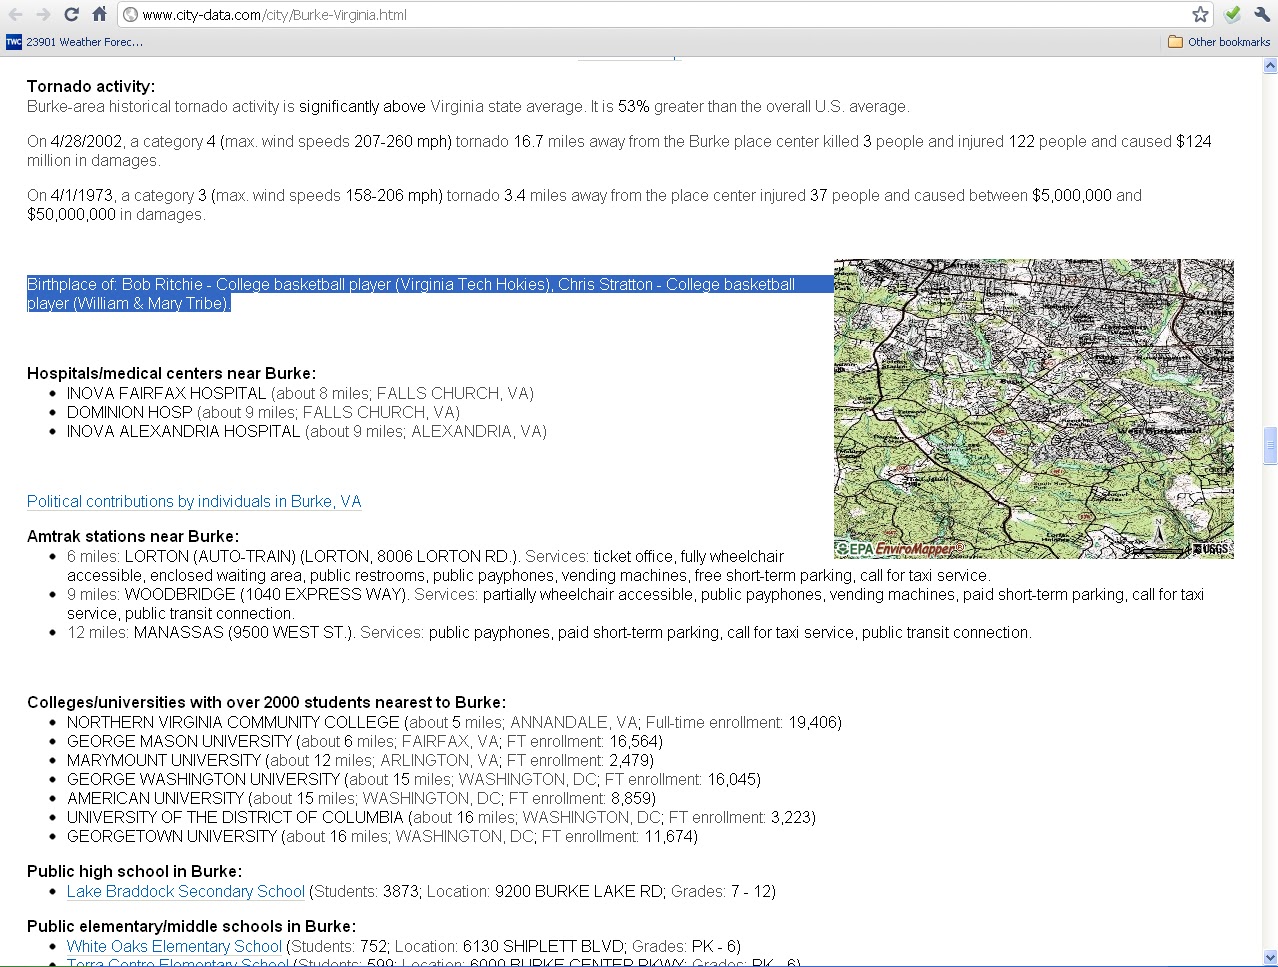Click the EPA EnviroMapper topographic map image
Image resolution: width=1278 pixels, height=967 pixels.
point(1034,409)
